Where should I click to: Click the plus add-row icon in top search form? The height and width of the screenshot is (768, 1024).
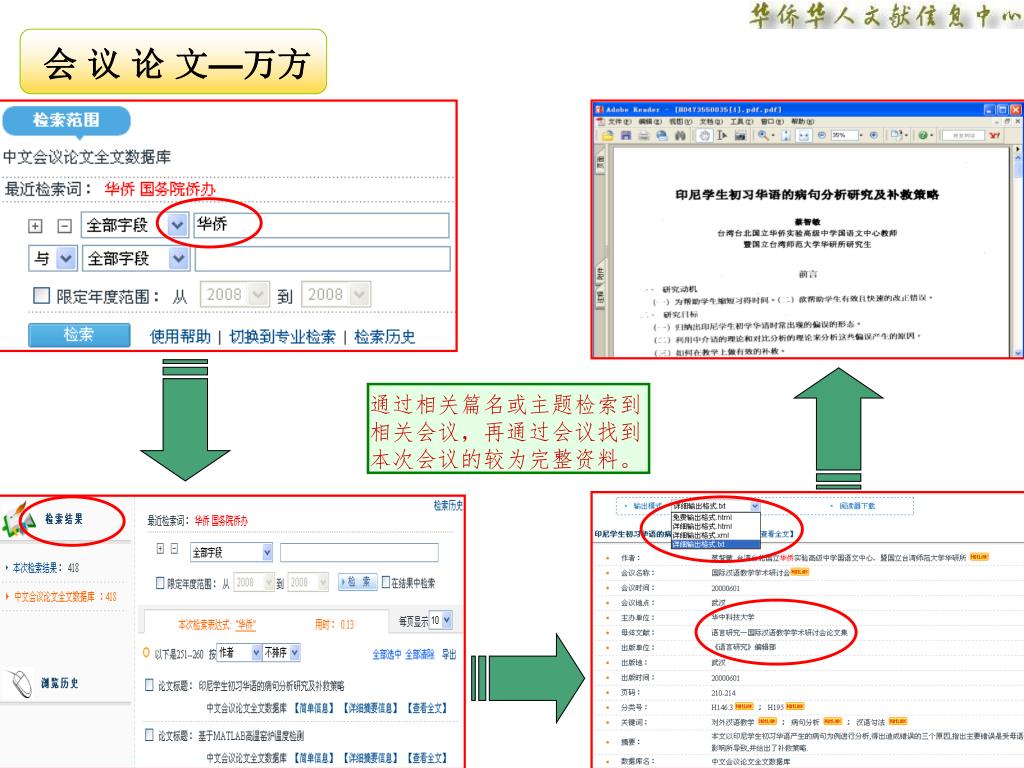35,226
